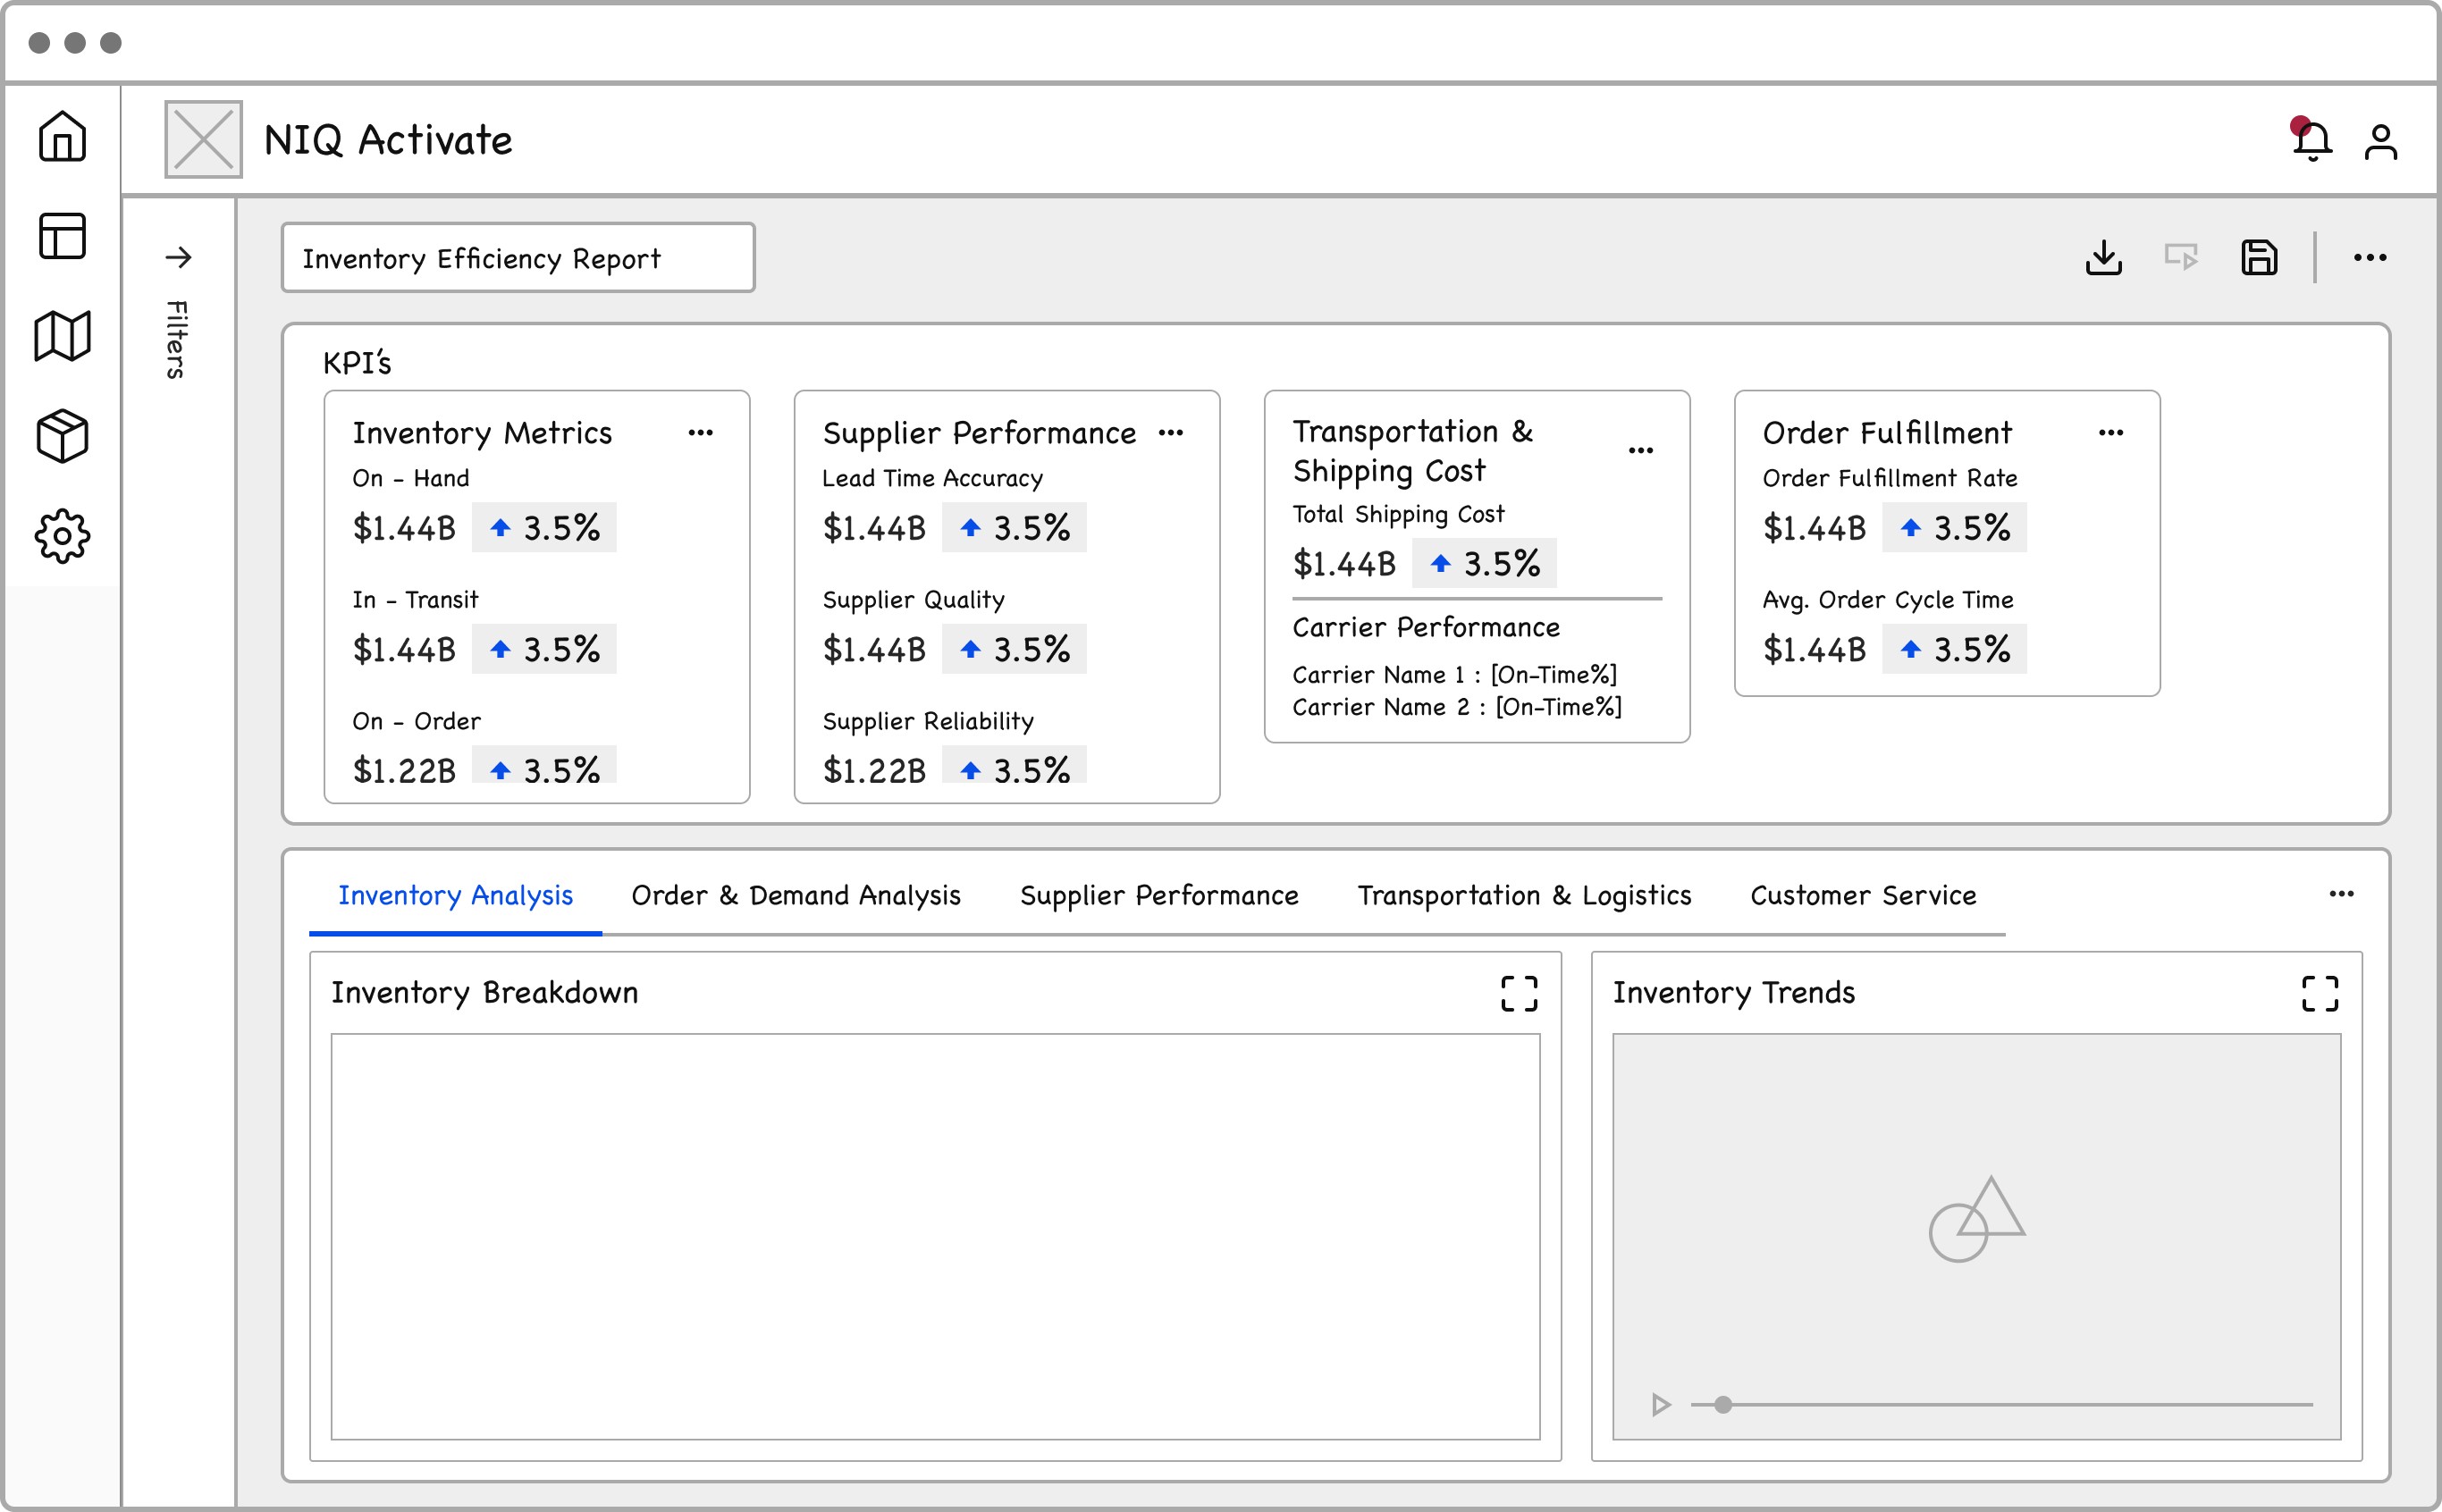Expand the Filters panel arrow

coord(178,258)
